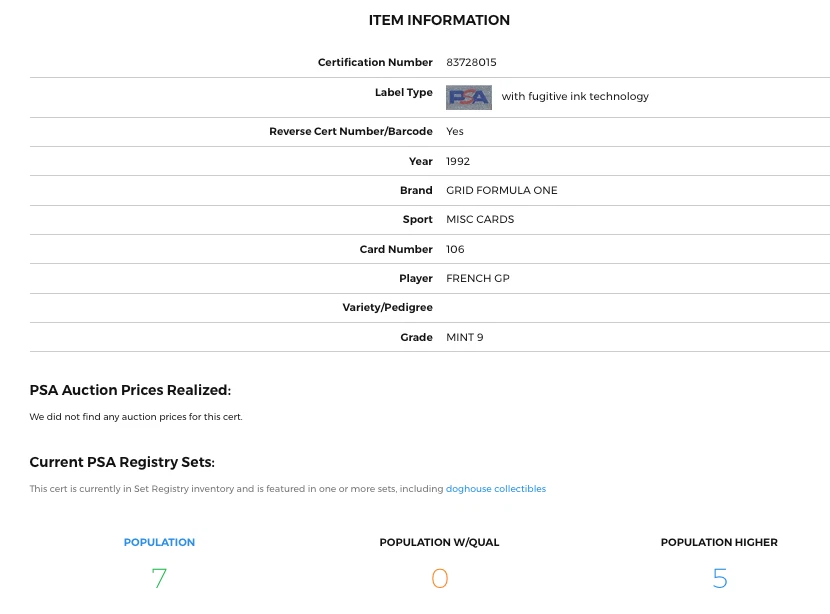The image size is (830, 614).
Task: Click the player value FRENCH GP
Action: point(477,278)
